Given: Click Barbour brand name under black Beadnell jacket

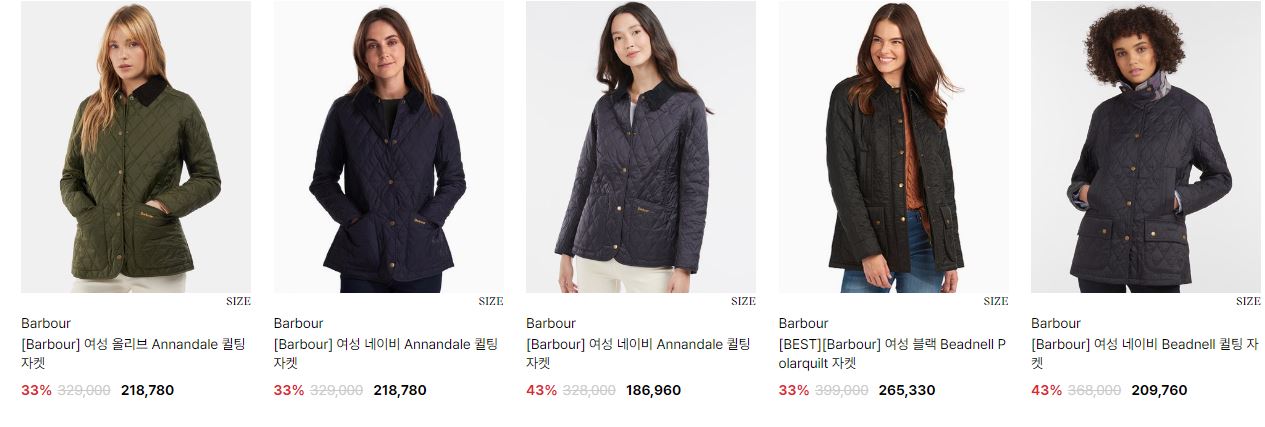Looking at the screenshot, I should pos(804,323).
